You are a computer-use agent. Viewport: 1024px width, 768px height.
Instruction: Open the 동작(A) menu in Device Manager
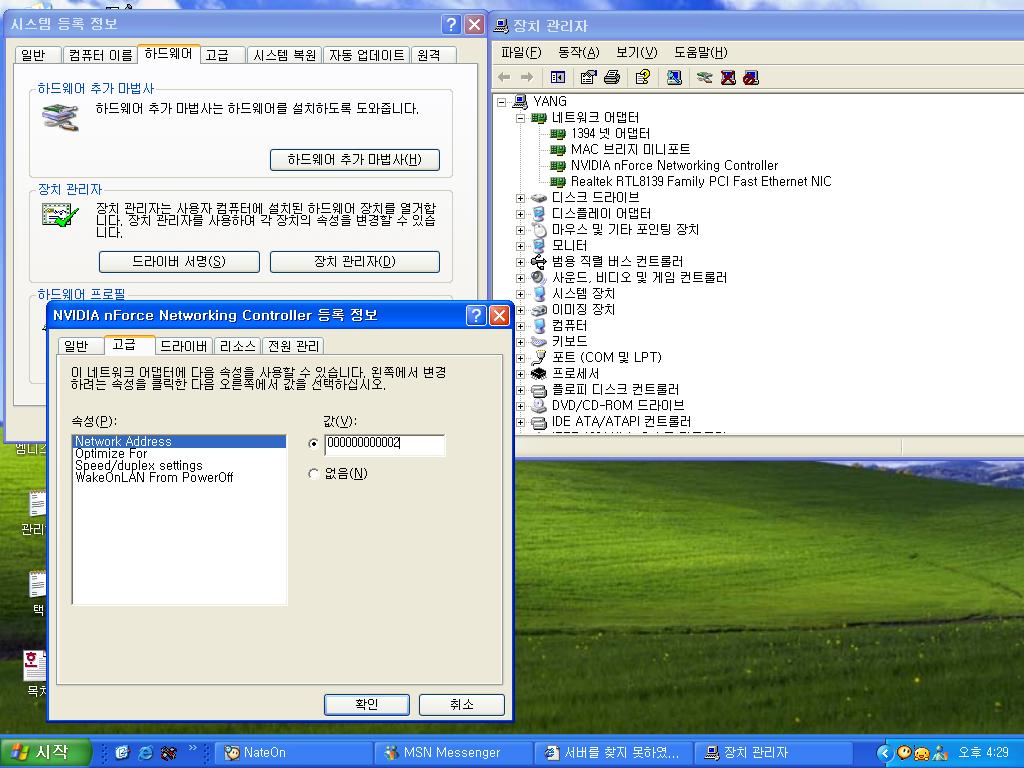click(578, 52)
